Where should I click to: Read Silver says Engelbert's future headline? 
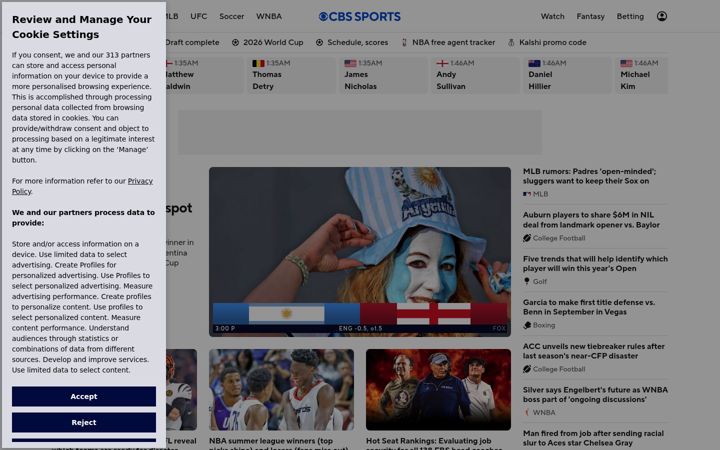(595, 394)
